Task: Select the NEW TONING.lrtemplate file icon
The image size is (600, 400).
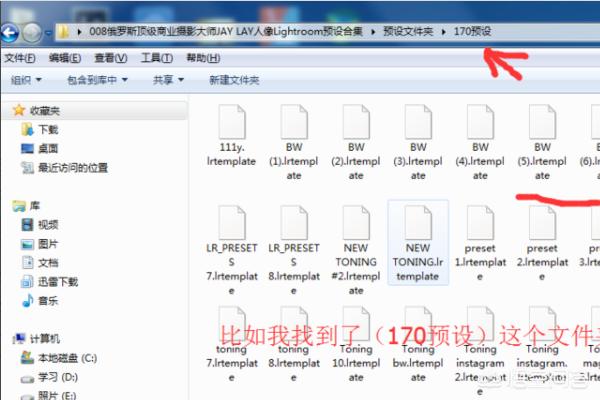Action: pyautogui.click(x=418, y=223)
